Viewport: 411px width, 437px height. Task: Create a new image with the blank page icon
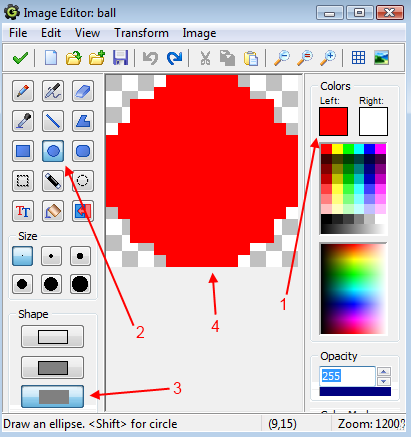coord(51,58)
